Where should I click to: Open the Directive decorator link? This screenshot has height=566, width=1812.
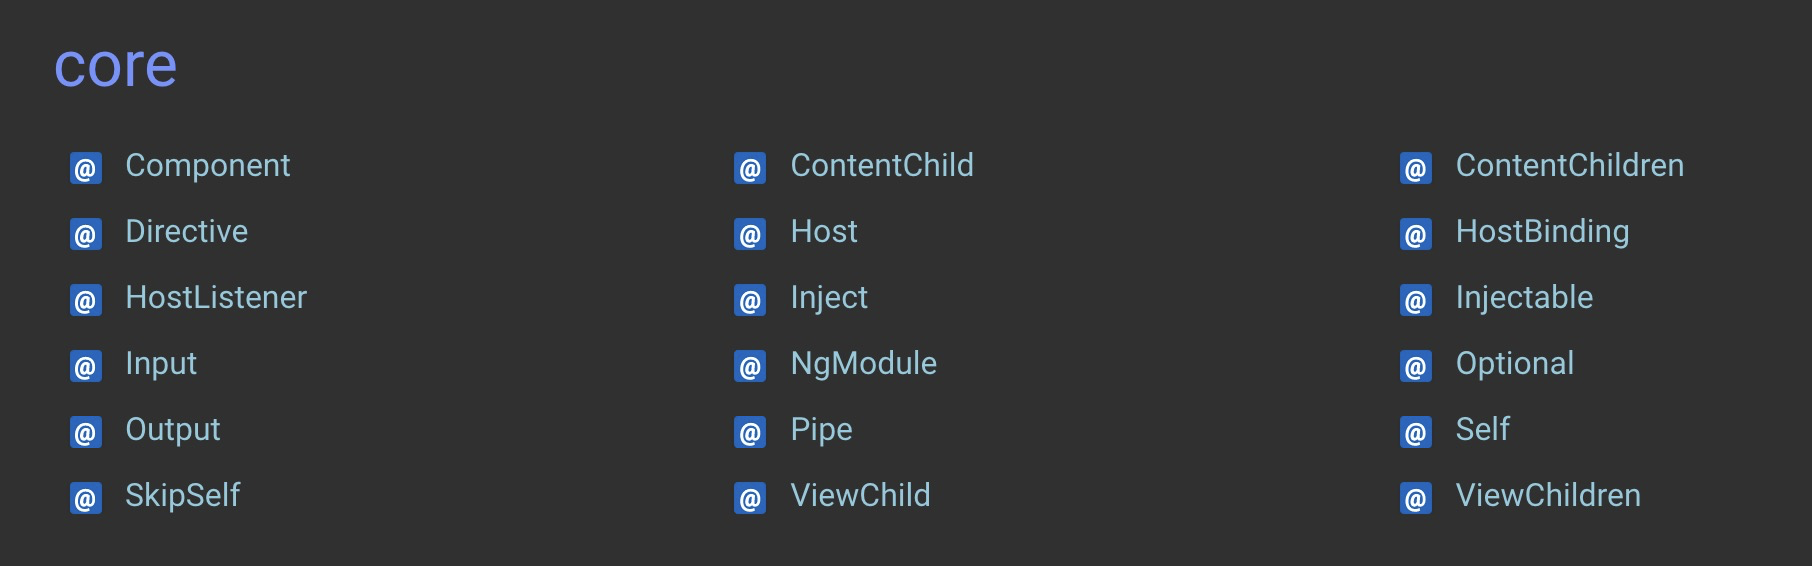(186, 231)
